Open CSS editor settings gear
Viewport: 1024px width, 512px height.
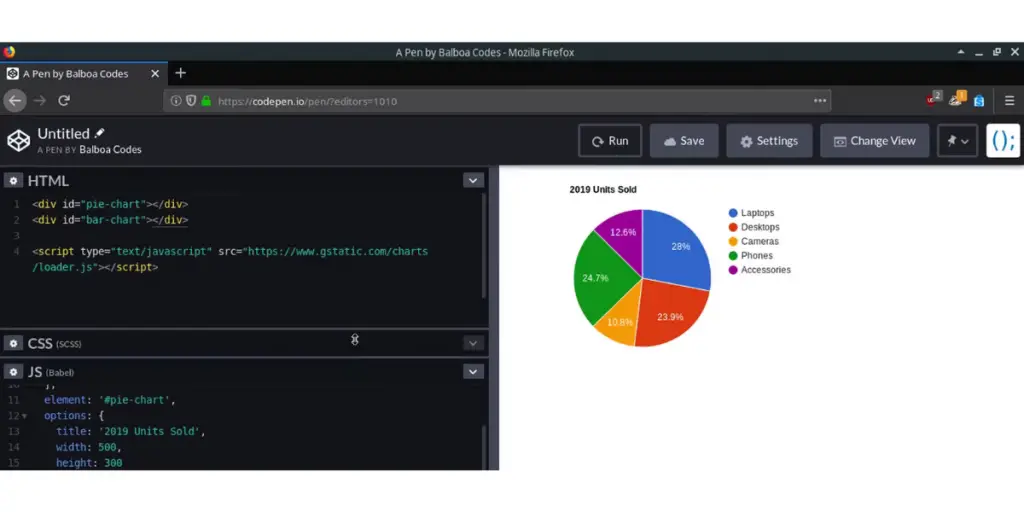tap(13, 344)
